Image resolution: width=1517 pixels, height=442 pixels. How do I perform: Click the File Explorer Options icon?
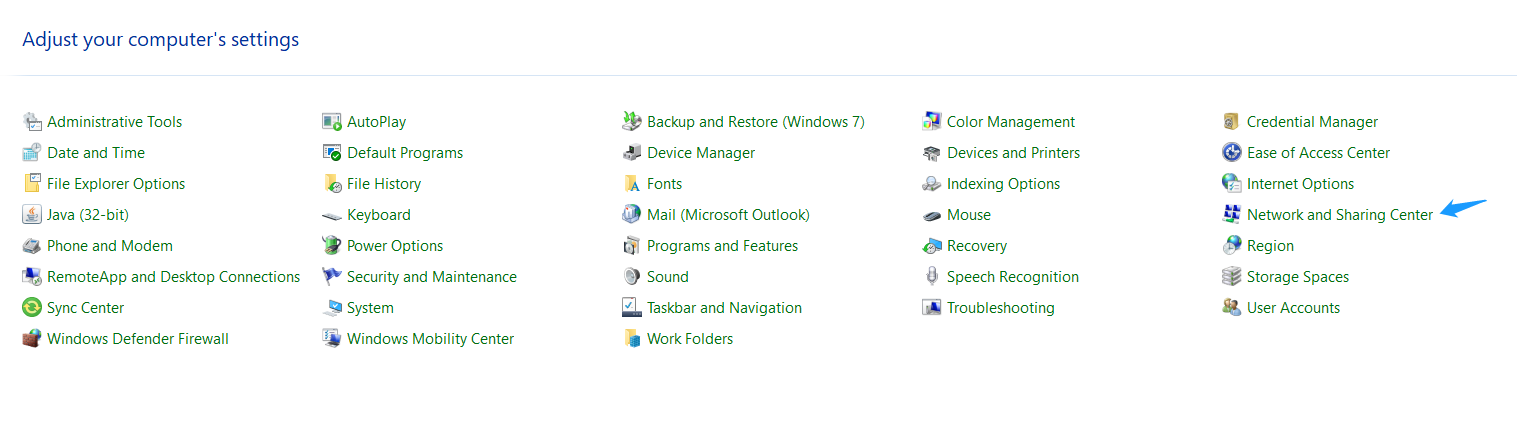[31, 184]
